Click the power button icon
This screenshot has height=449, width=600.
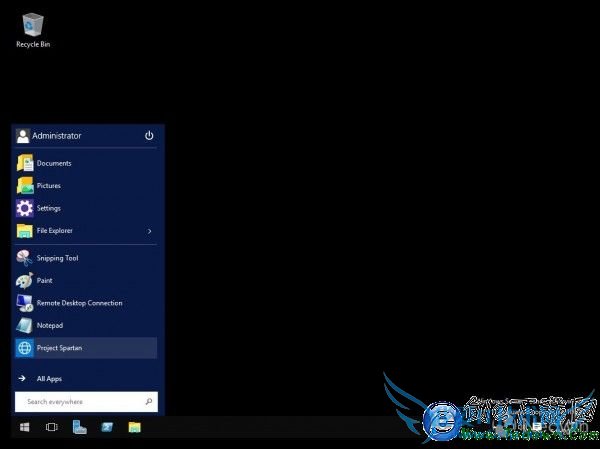(149, 136)
